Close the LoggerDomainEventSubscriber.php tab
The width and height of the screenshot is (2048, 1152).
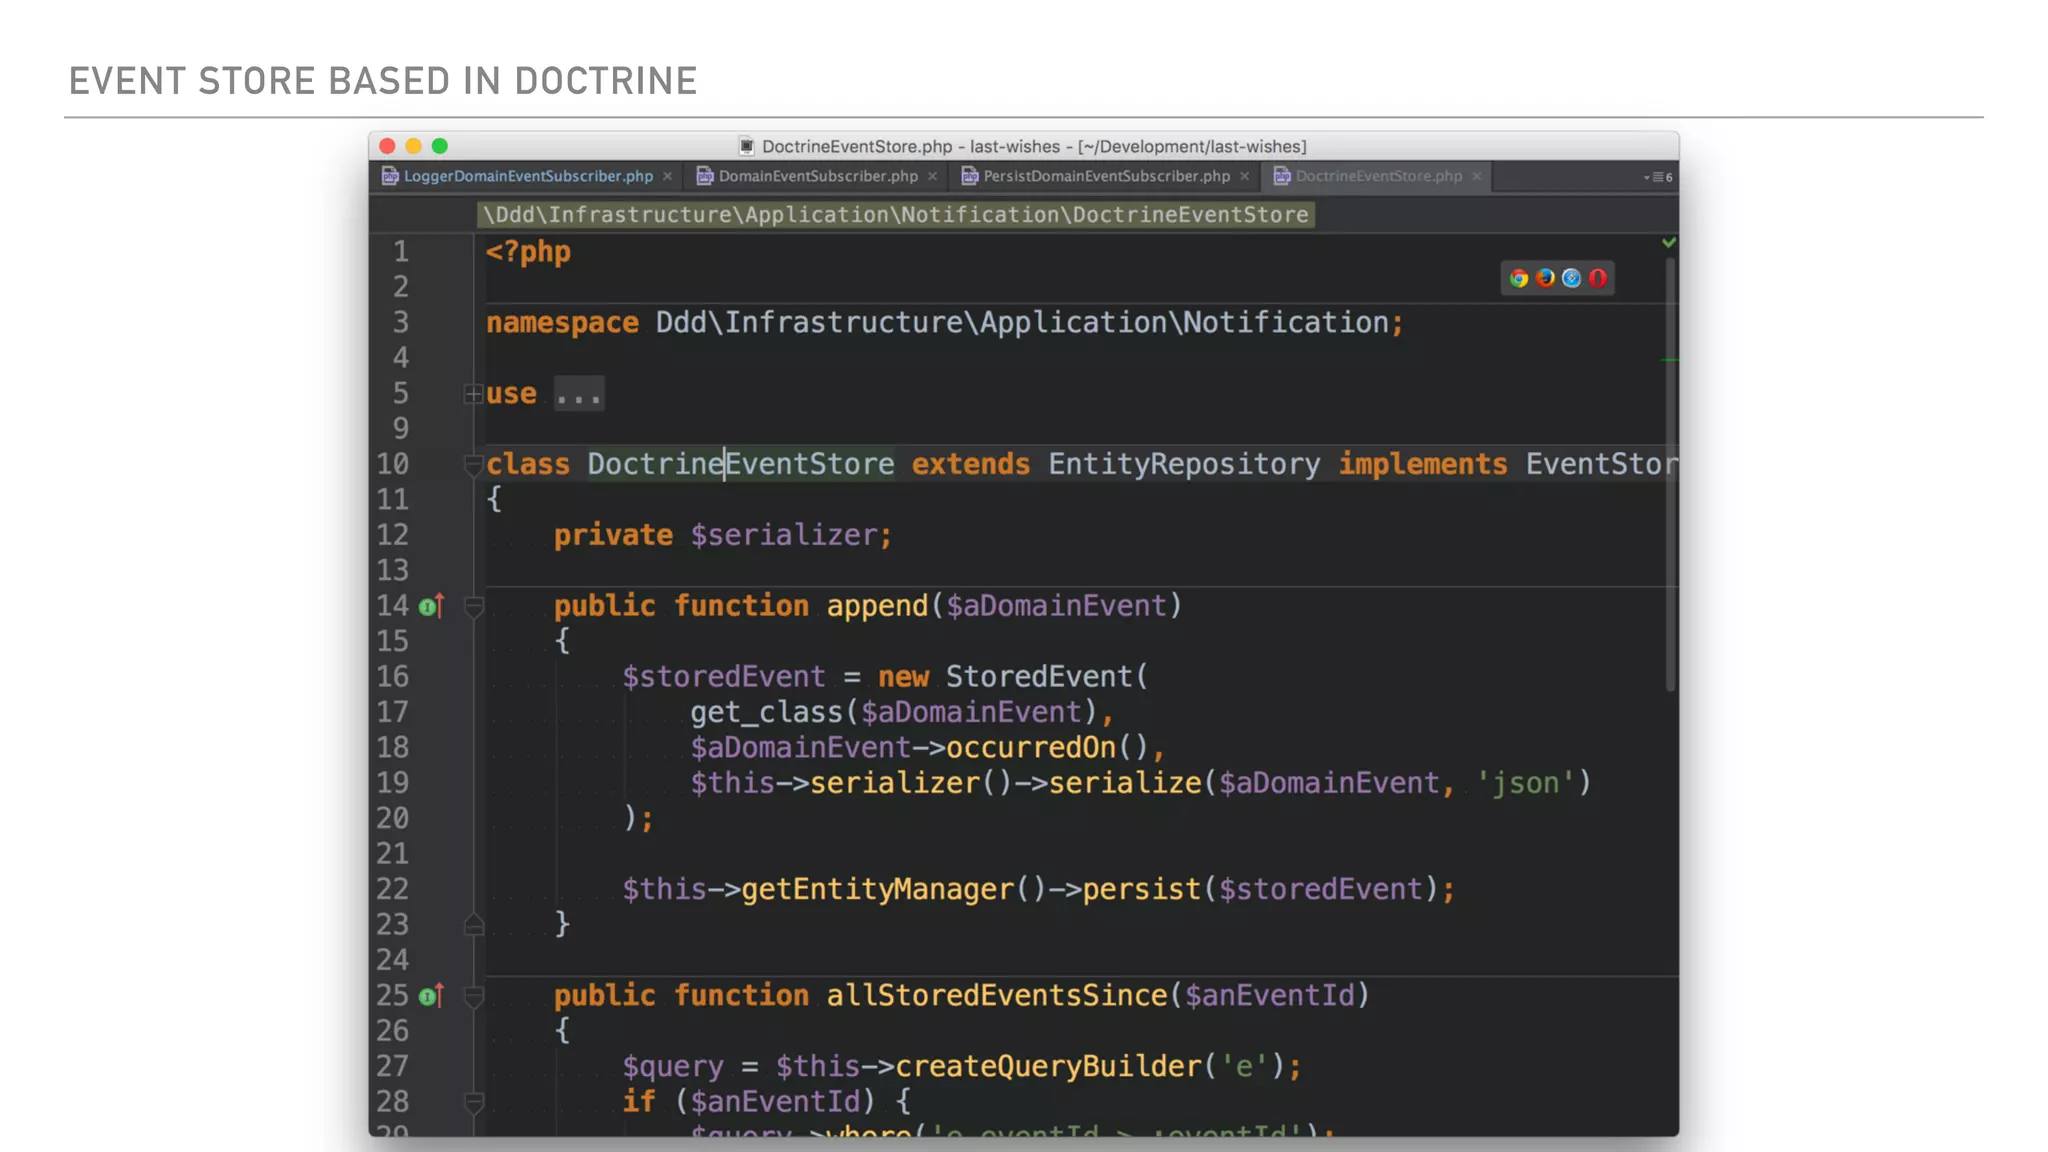pyautogui.click(x=668, y=176)
